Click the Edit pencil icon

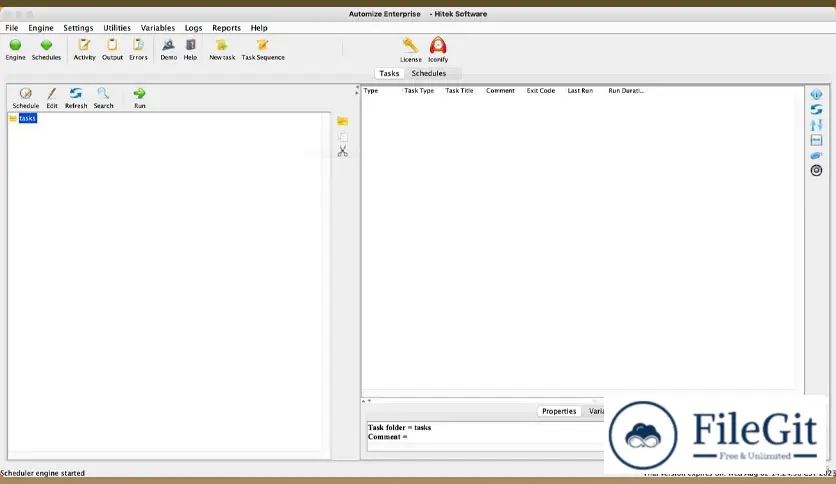pos(52,94)
